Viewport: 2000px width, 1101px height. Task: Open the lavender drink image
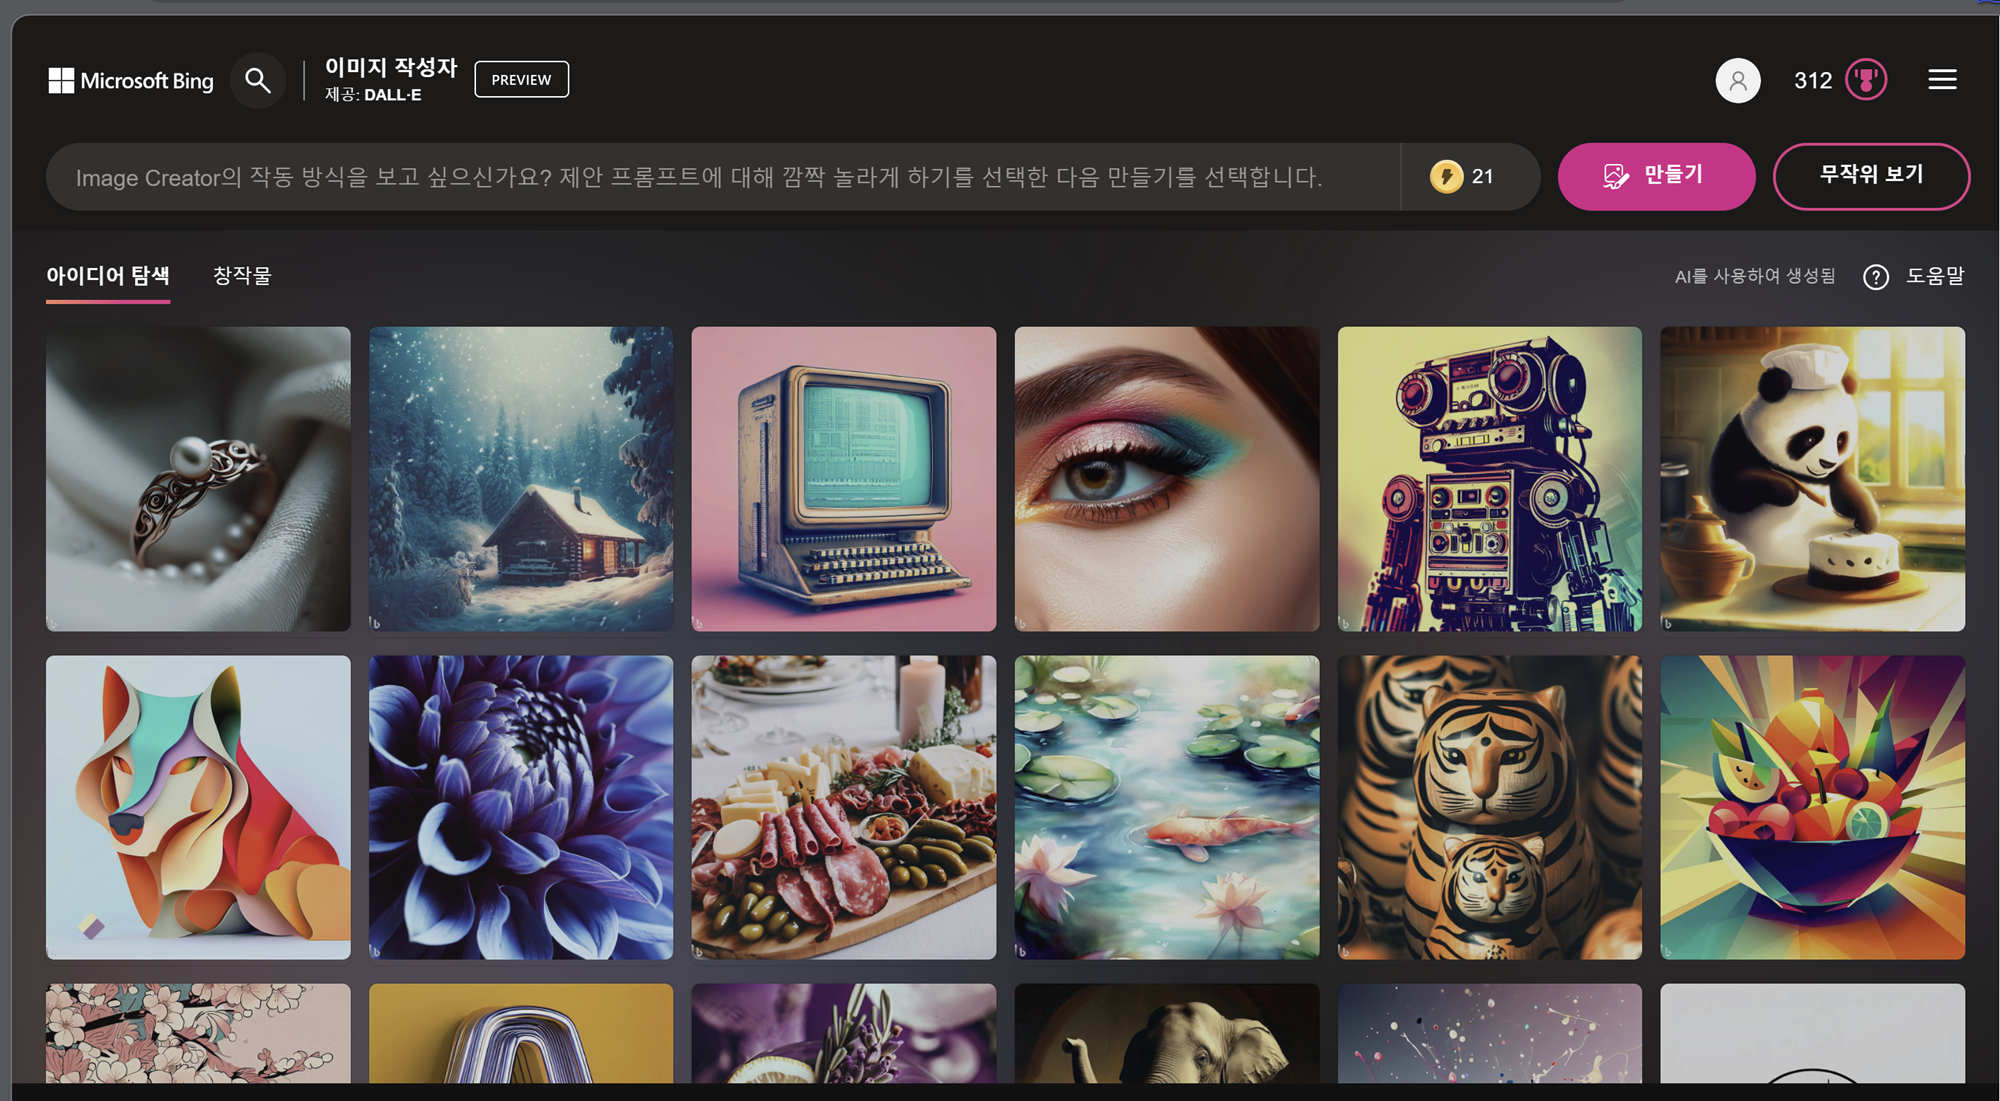844,1033
